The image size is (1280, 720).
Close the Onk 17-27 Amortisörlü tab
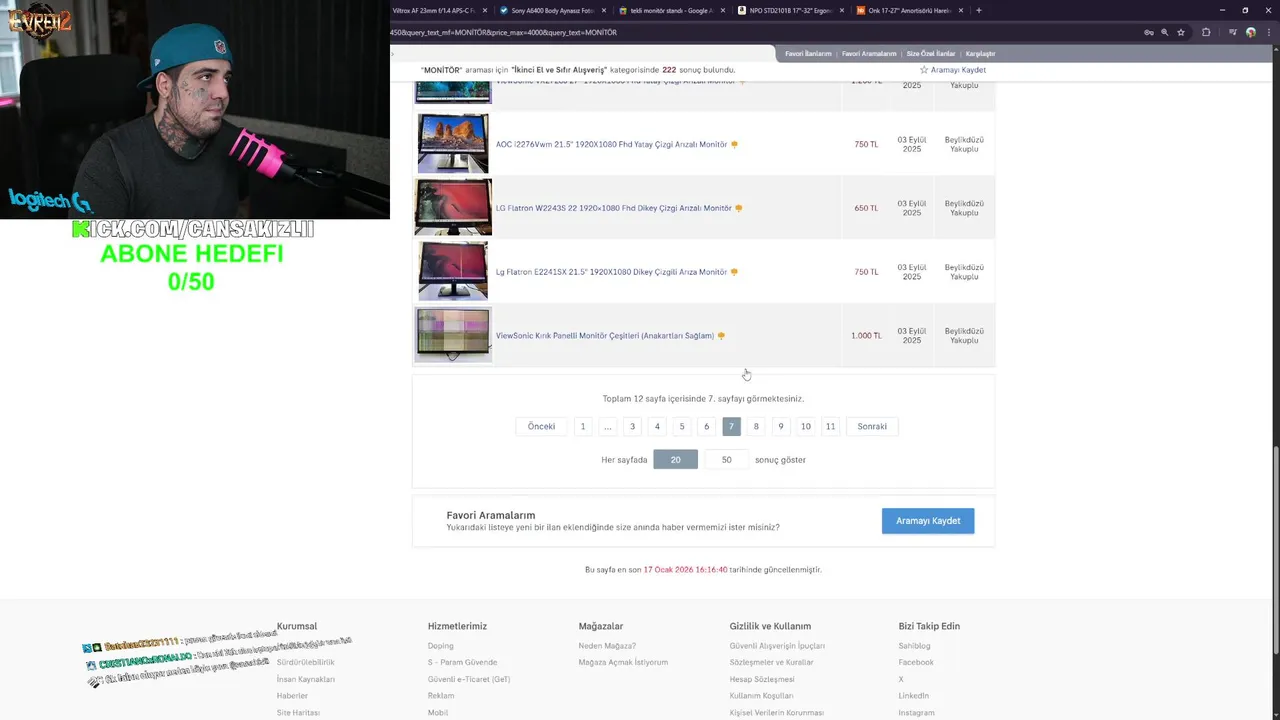coord(961,10)
